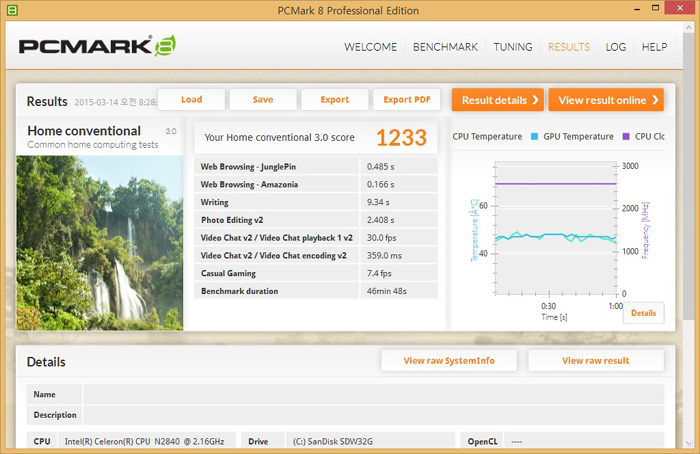The width and height of the screenshot is (700, 454).
Task: Select Video Chat encoding v2 row
Action: (316, 255)
